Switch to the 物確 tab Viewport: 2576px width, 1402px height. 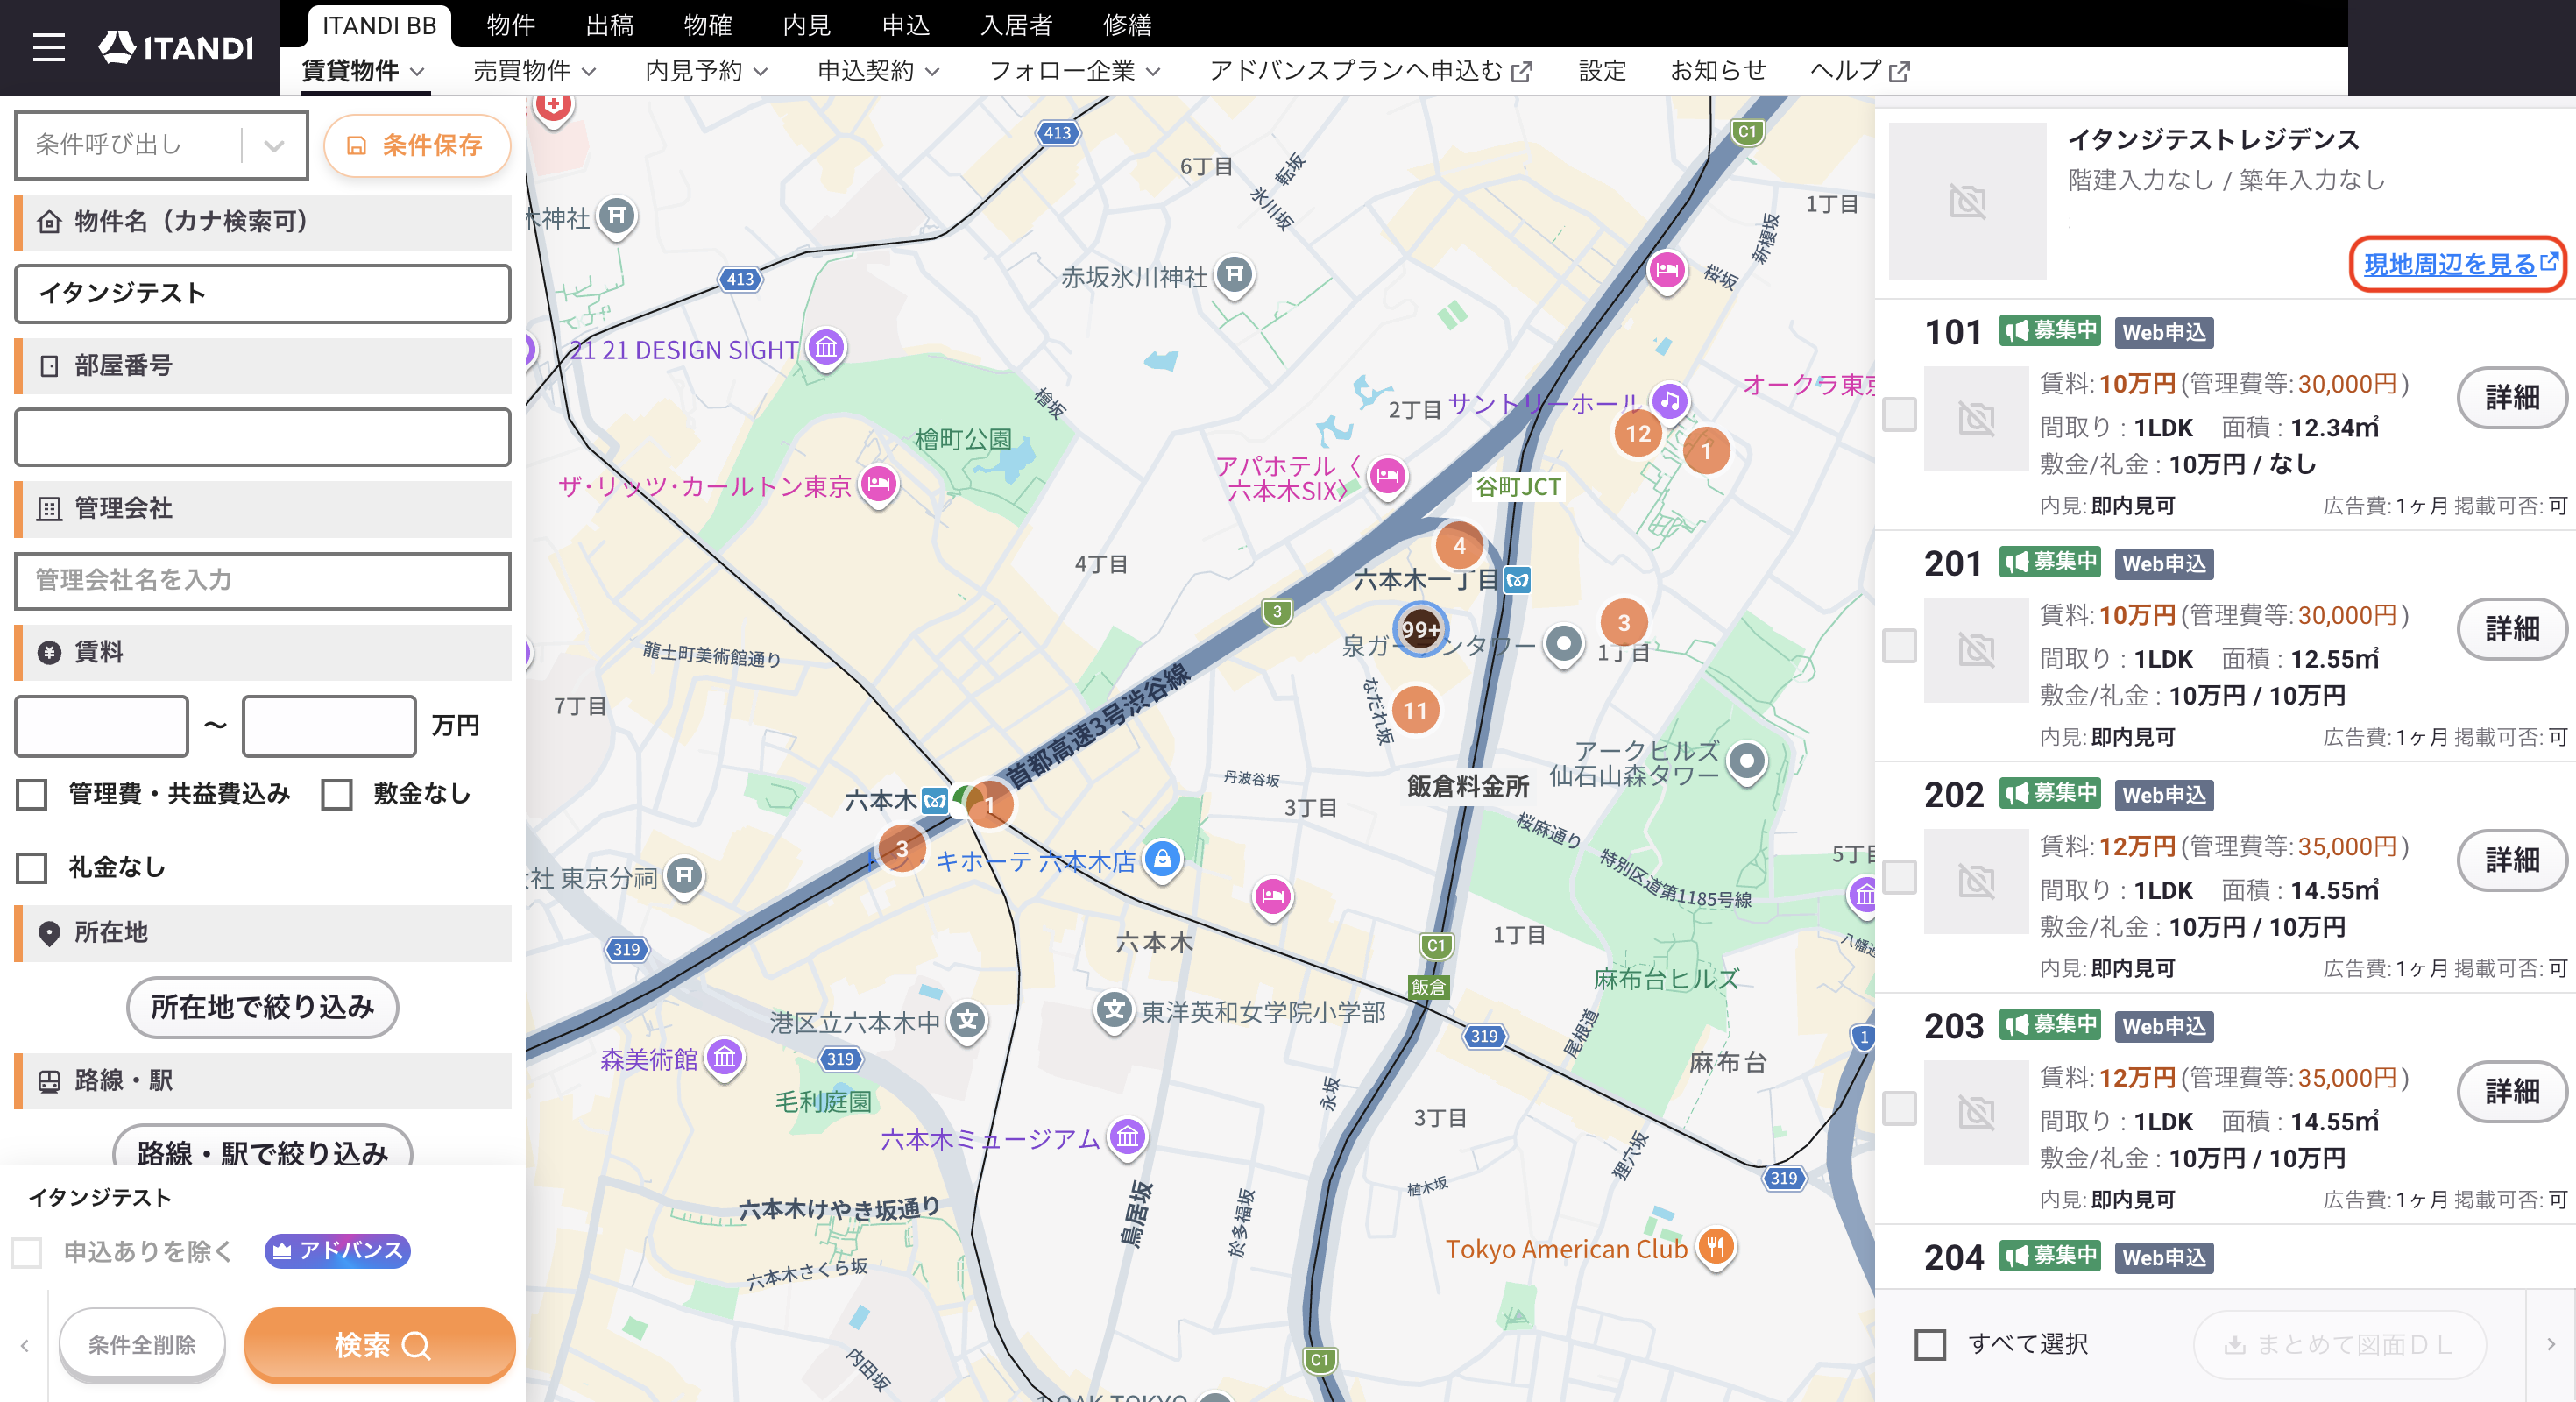click(x=708, y=25)
